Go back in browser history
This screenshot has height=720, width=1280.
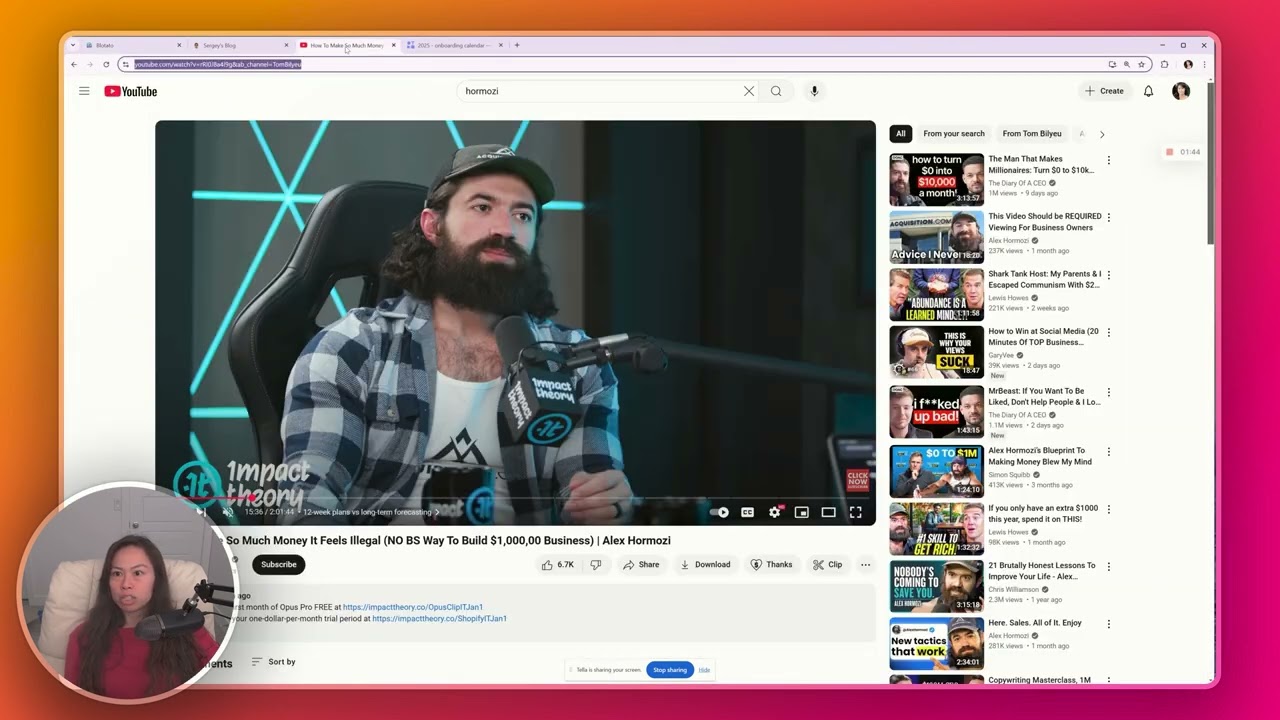(x=74, y=64)
